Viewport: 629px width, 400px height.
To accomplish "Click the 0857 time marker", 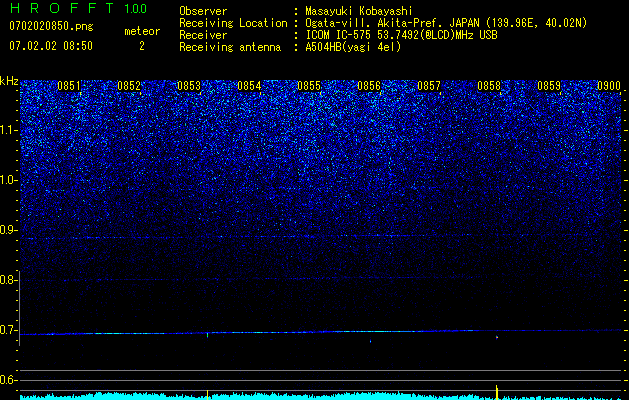I will coord(429,86).
